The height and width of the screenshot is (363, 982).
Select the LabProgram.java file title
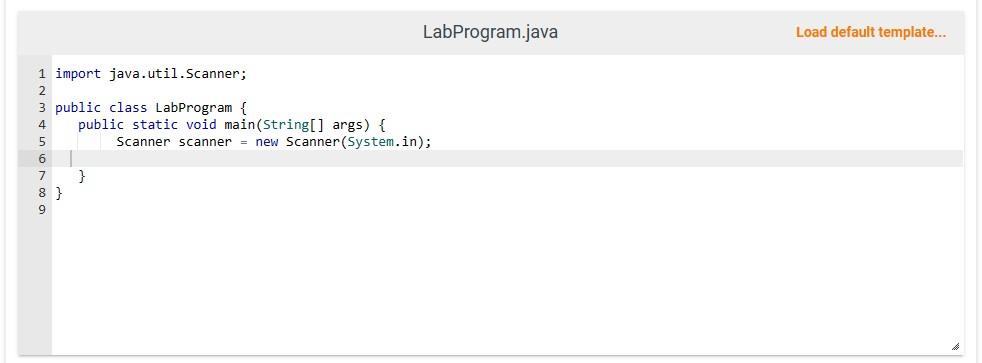[490, 32]
